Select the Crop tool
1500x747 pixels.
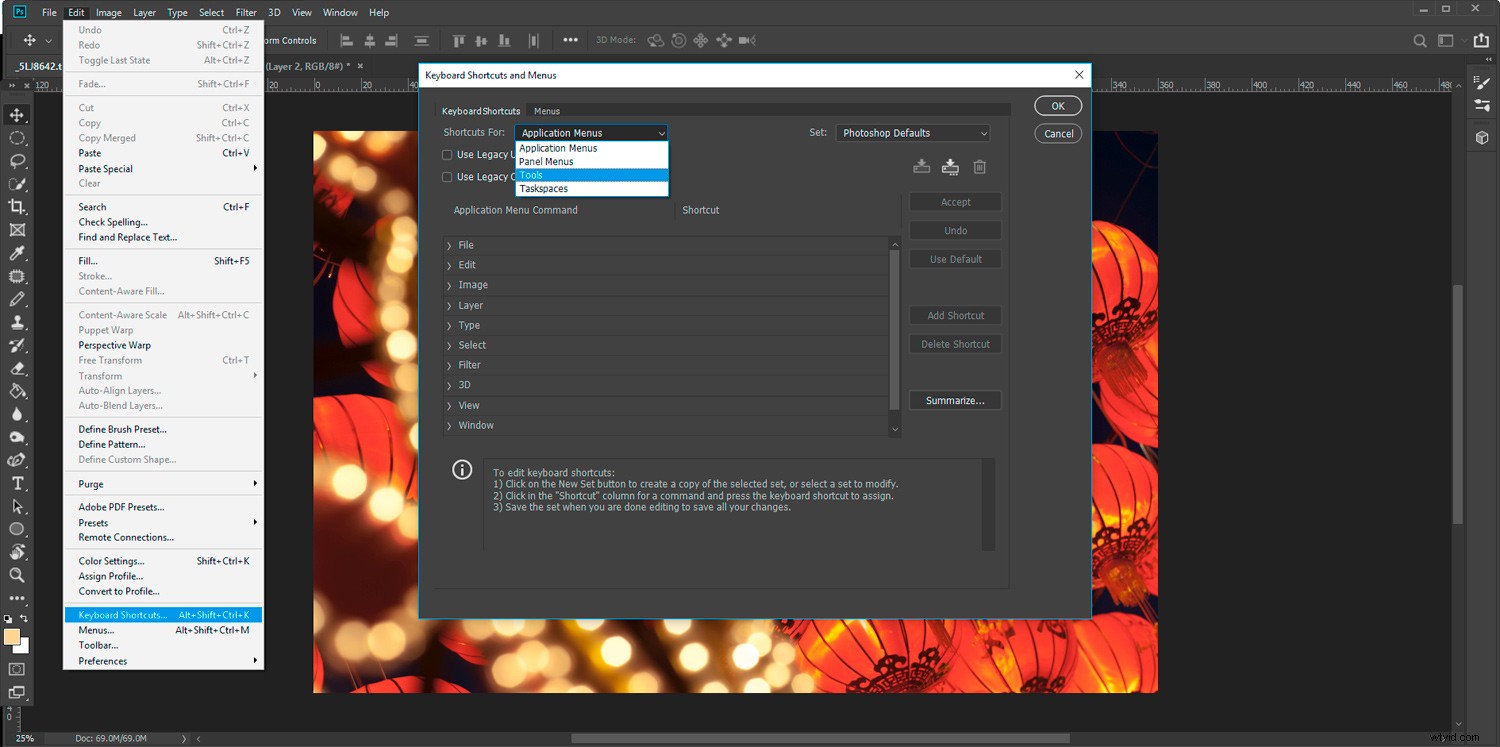17,206
